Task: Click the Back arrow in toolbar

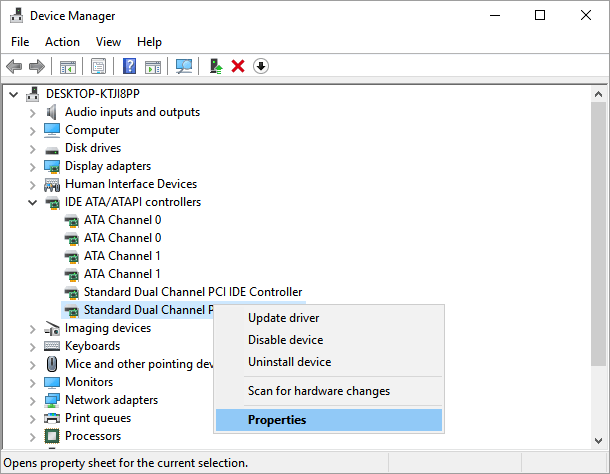Action: (14, 66)
